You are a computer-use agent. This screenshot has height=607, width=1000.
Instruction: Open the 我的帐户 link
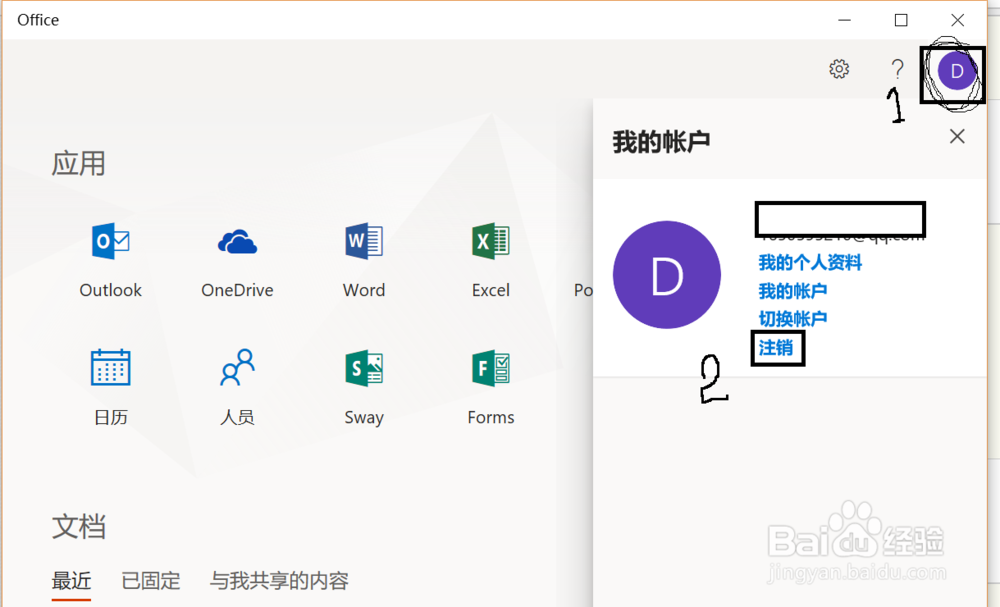793,291
